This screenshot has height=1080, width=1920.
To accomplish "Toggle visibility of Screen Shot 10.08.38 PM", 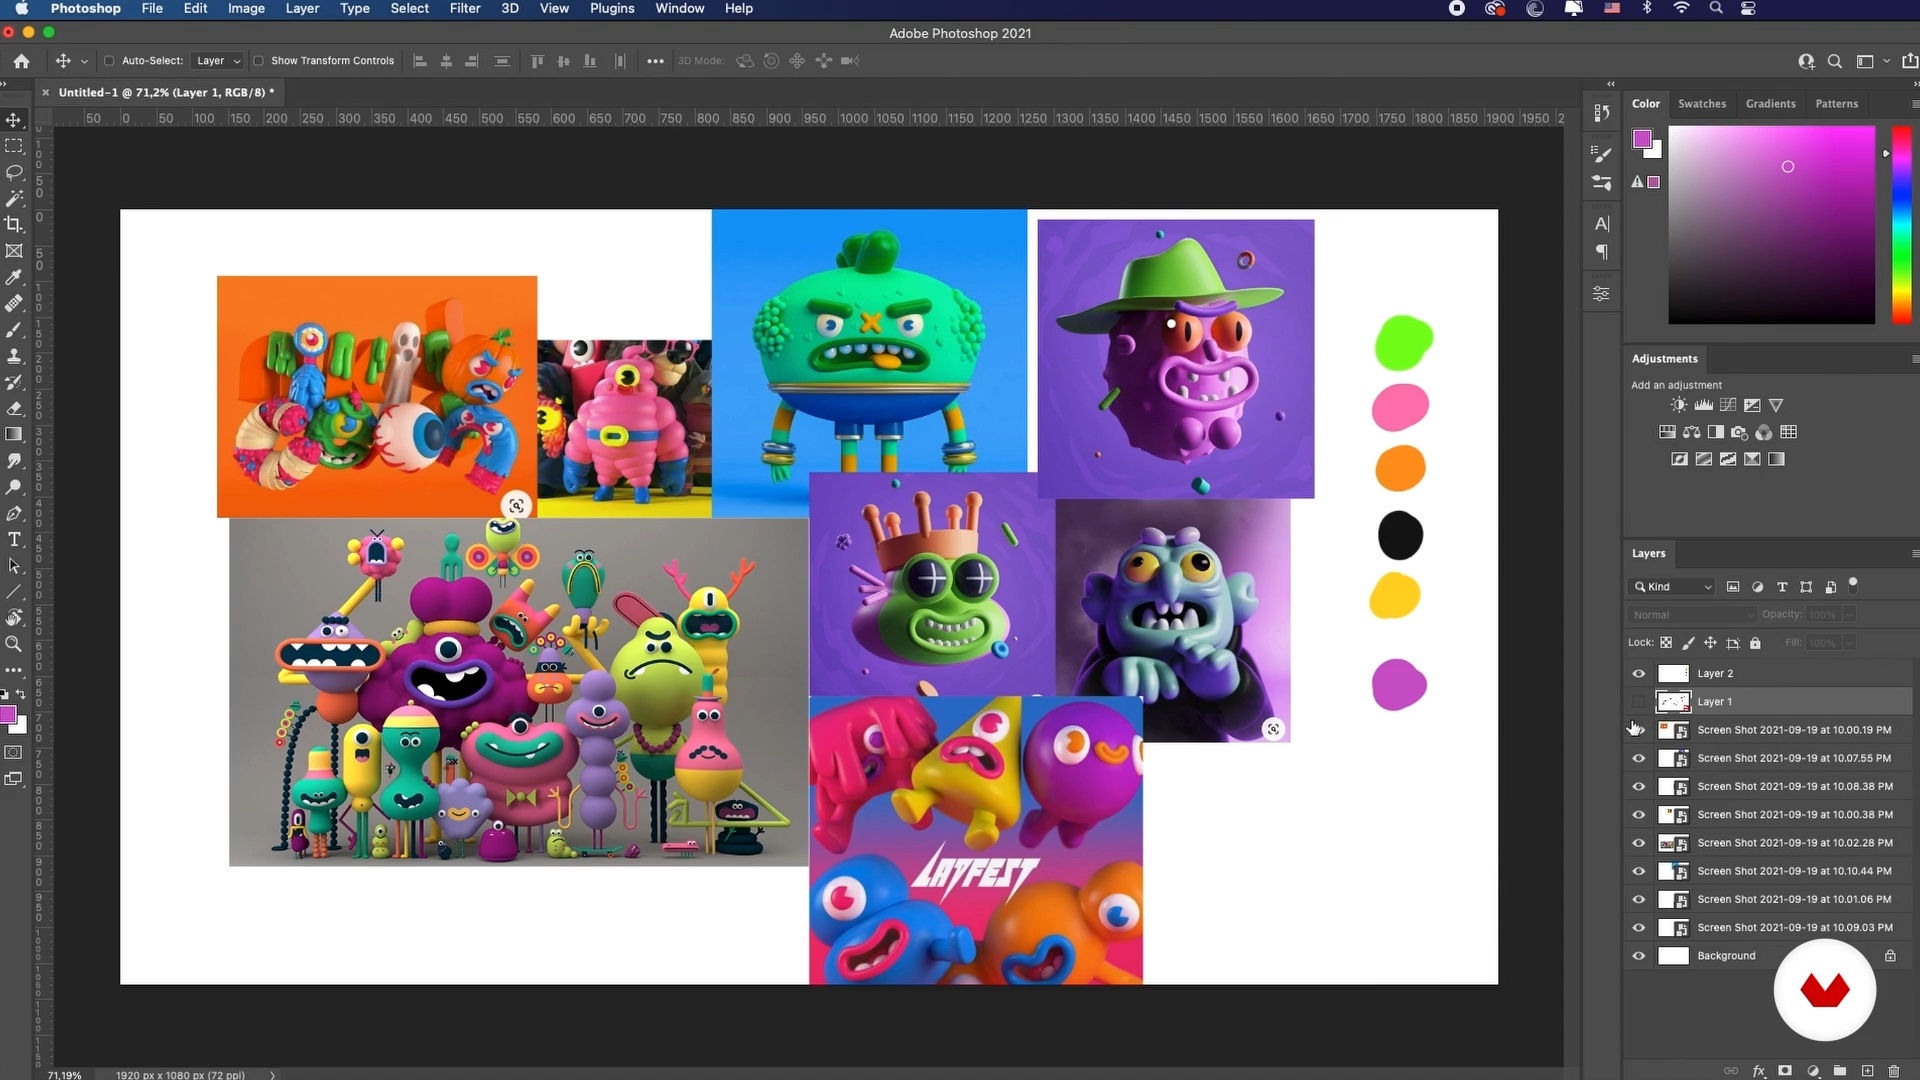I will click(x=1638, y=787).
